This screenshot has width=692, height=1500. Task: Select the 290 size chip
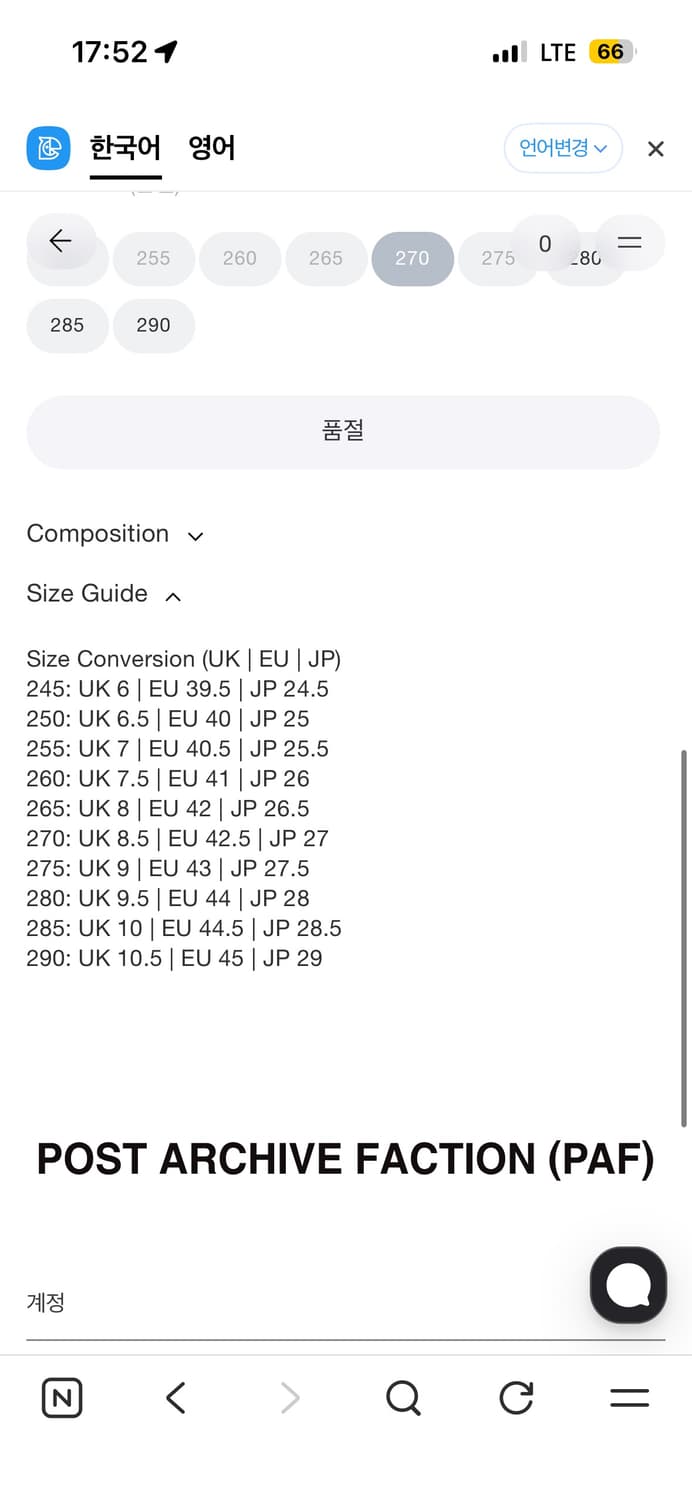[153, 325]
